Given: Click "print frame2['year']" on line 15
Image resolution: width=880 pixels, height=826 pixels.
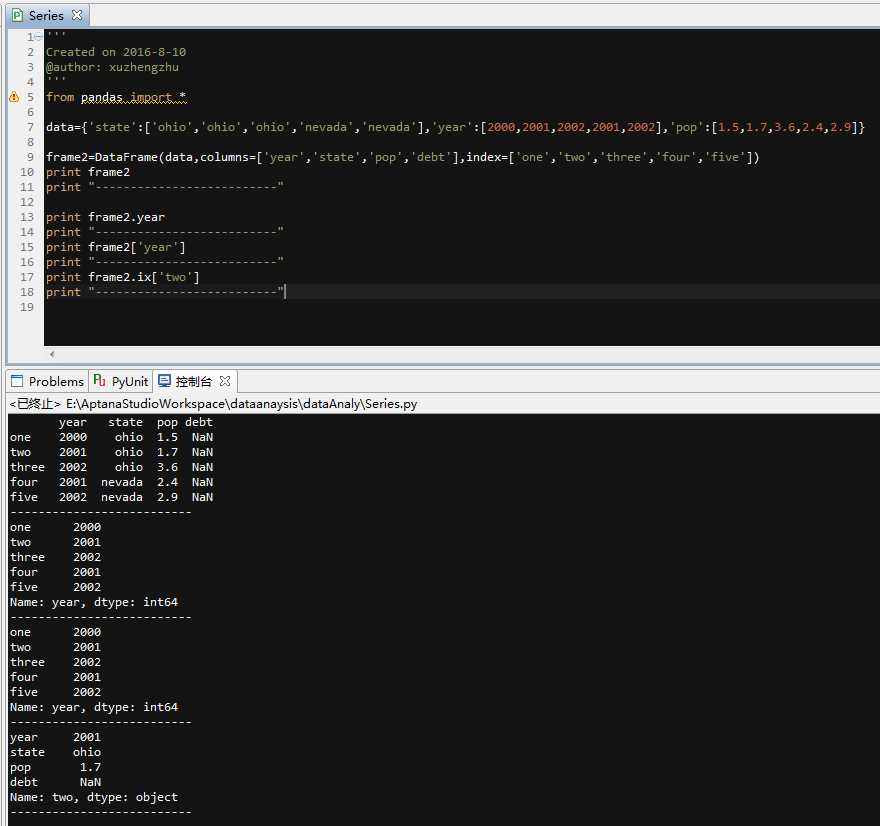Looking at the screenshot, I should pos(116,247).
